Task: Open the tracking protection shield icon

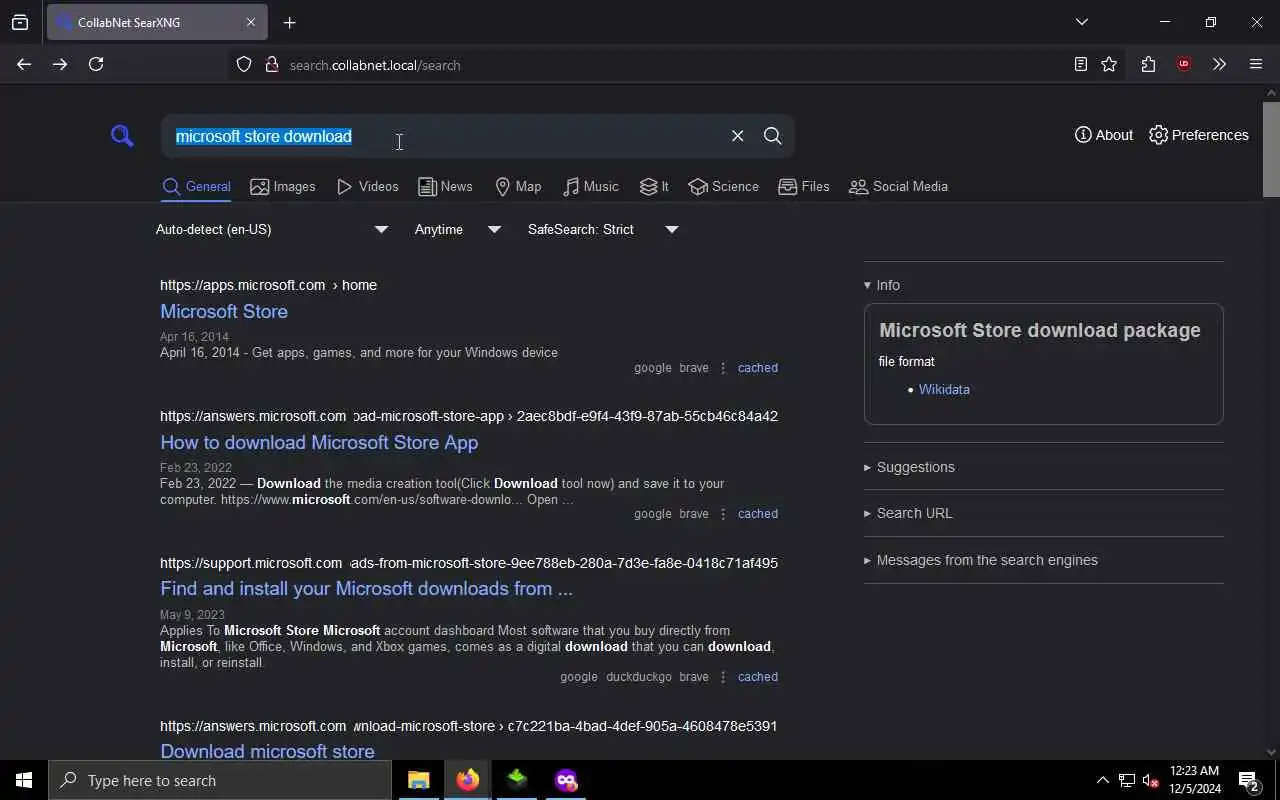Action: 244,65
